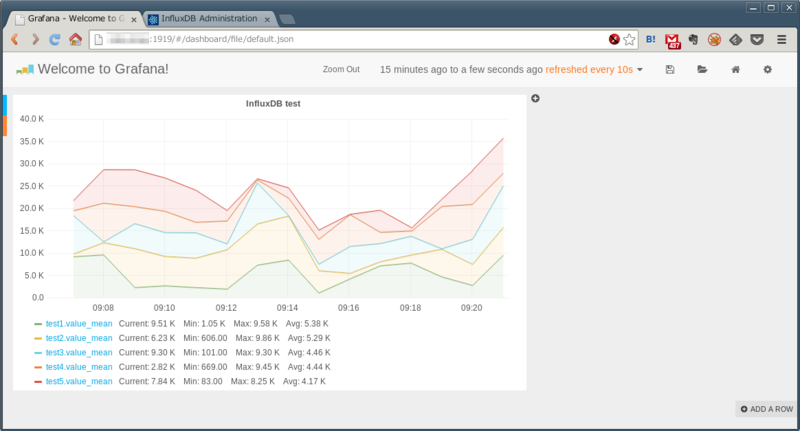Click the 'refreshed every 10s' text
Viewport: 800px width, 431px height.
[x=589, y=69]
